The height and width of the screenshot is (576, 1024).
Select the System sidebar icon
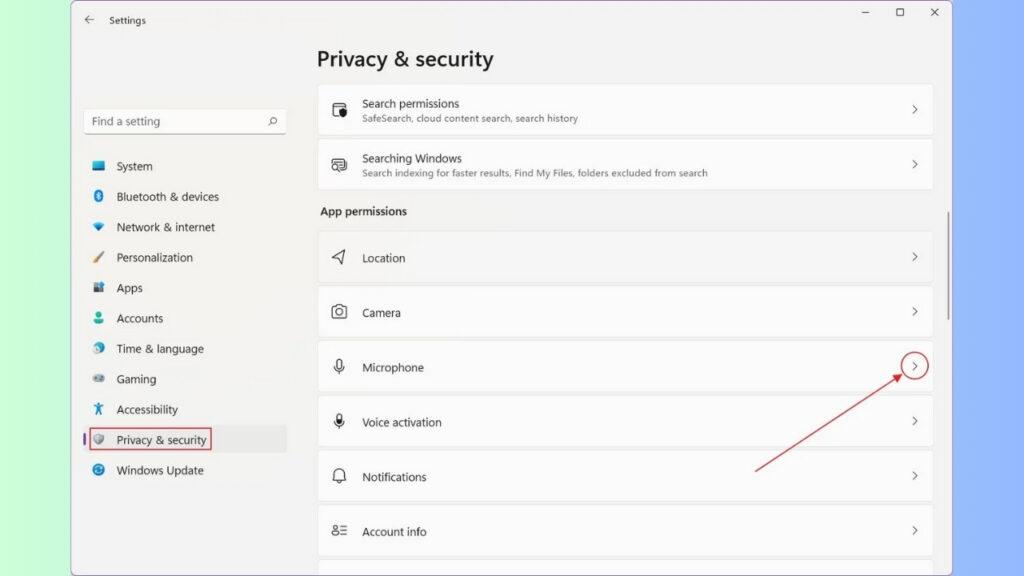click(x=99, y=166)
